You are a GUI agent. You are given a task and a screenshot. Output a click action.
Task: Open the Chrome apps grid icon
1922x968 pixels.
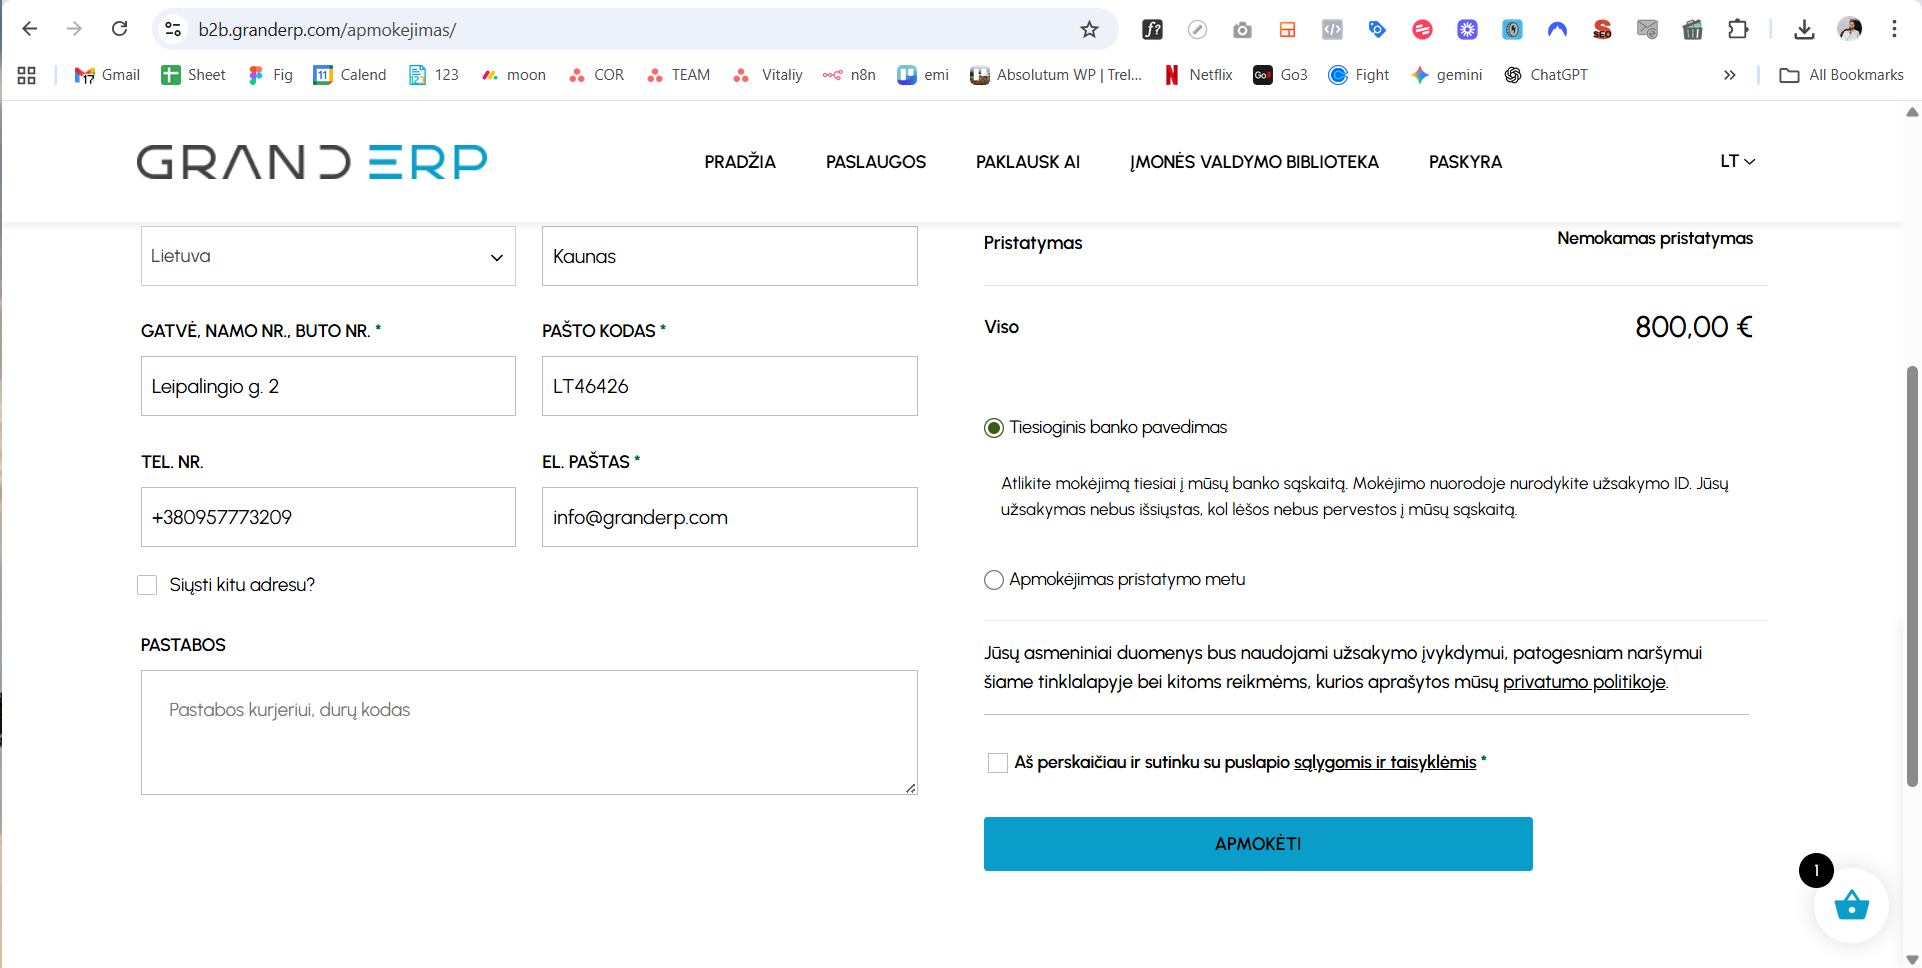[27, 75]
